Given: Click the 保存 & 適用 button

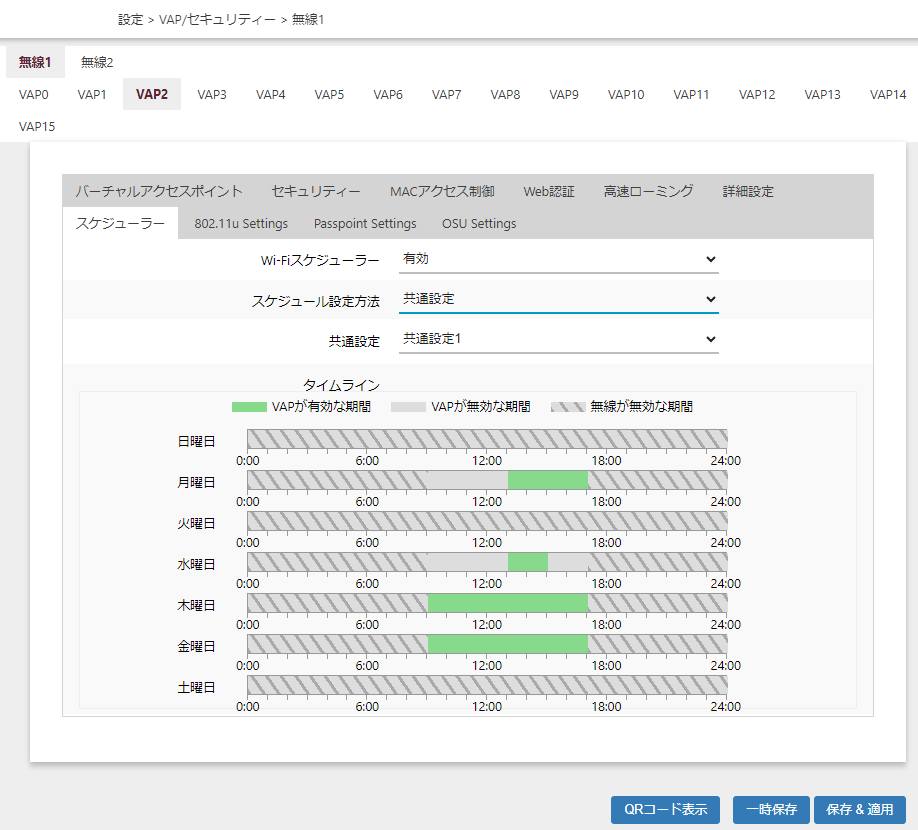Looking at the screenshot, I should click(860, 810).
